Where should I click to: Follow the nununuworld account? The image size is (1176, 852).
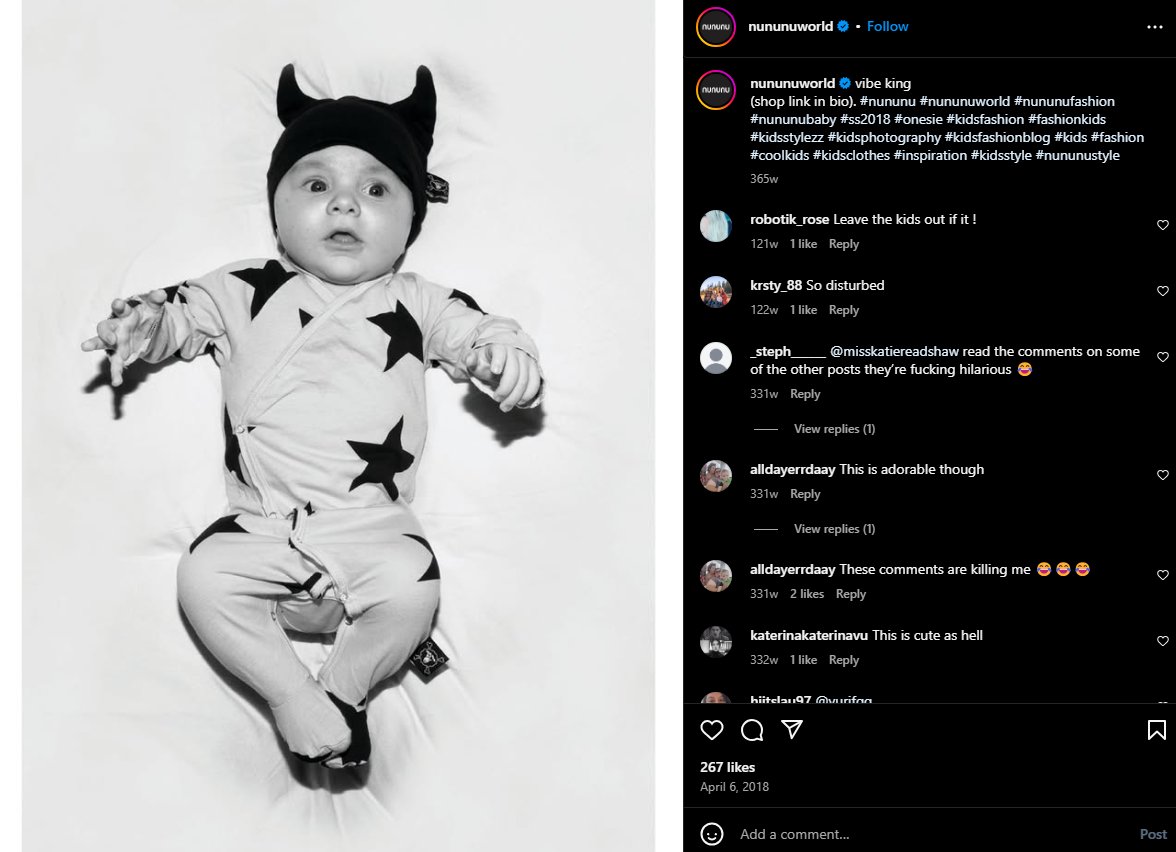pos(887,26)
